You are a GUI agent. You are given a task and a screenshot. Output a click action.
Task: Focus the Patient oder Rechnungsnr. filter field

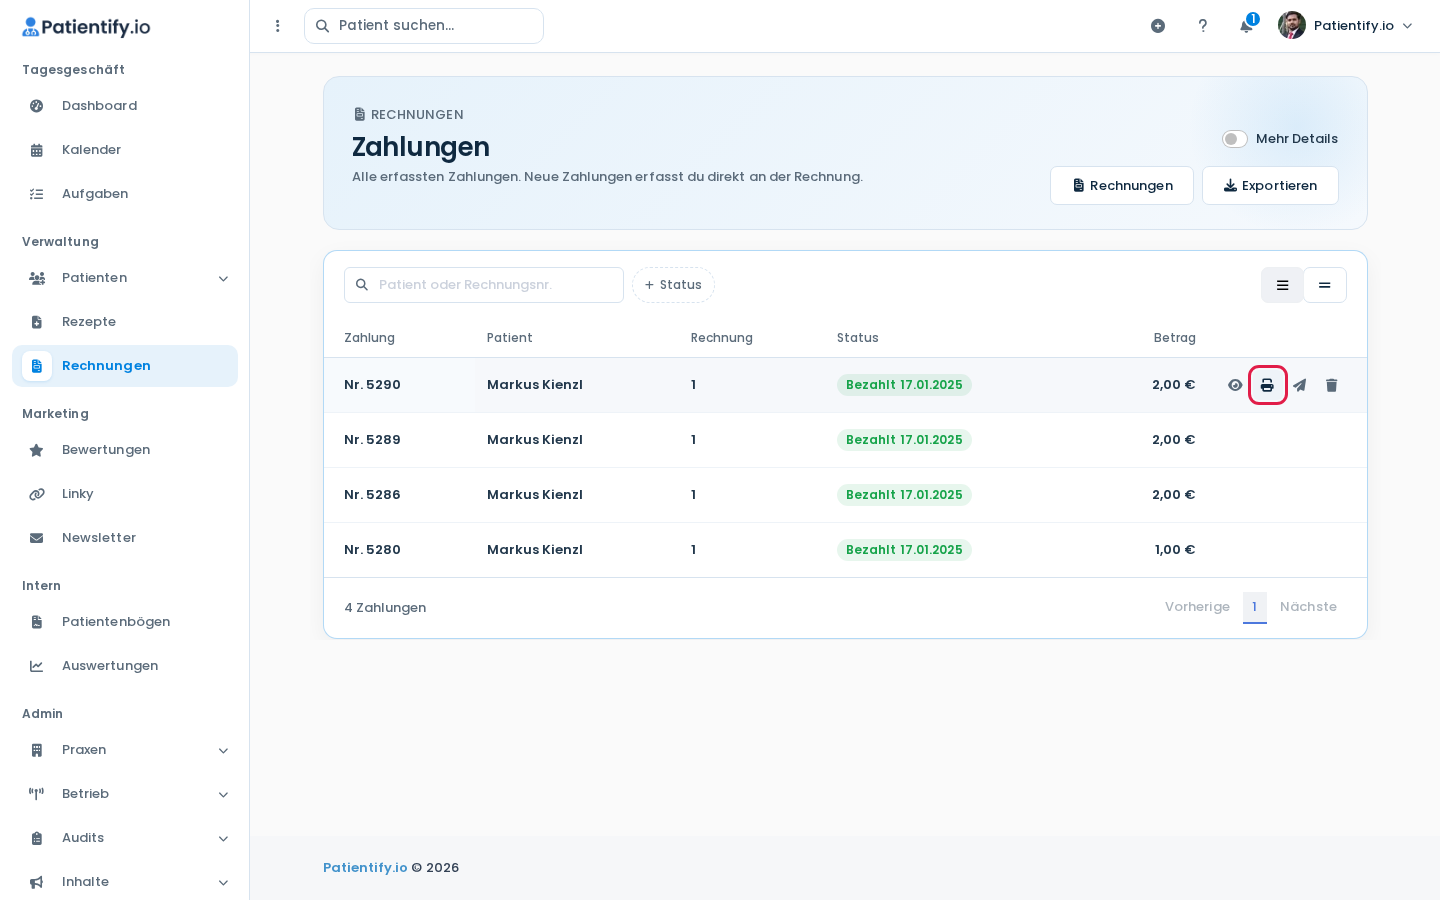click(484, 285)
